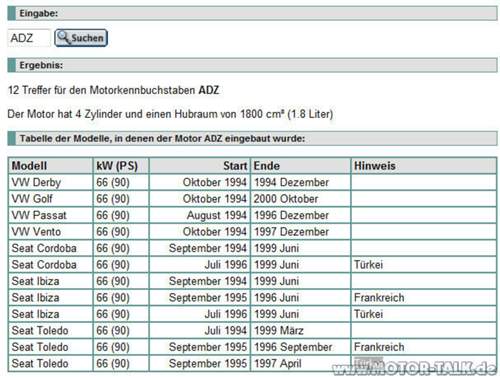Select the VW Derby model cell
Viewport: 500px width, 378px height.
click(51, 182)
